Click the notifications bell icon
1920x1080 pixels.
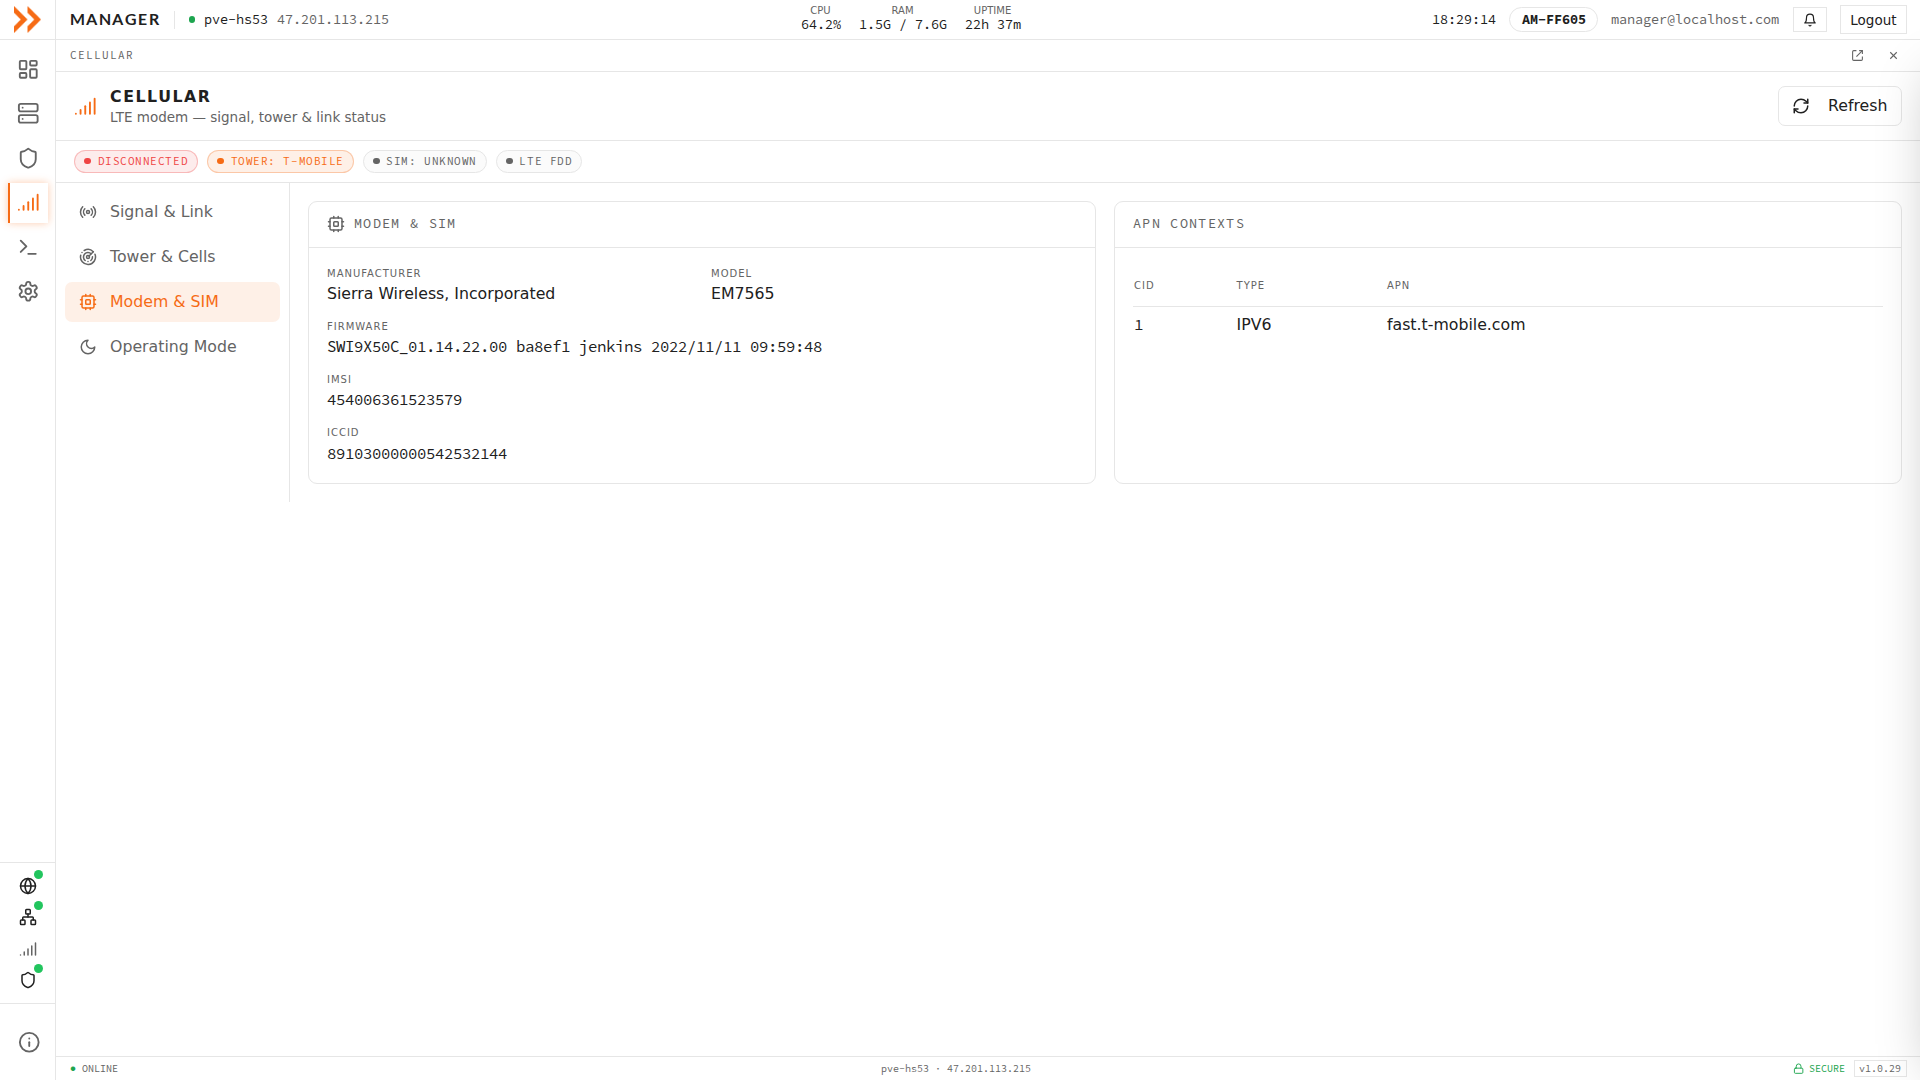point(1810,19)
